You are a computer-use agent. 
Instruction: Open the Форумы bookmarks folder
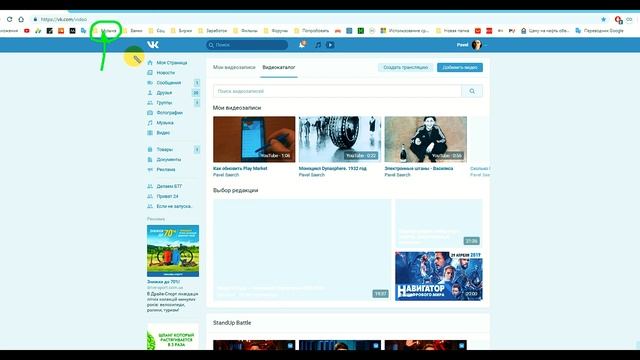coord(276,31)
